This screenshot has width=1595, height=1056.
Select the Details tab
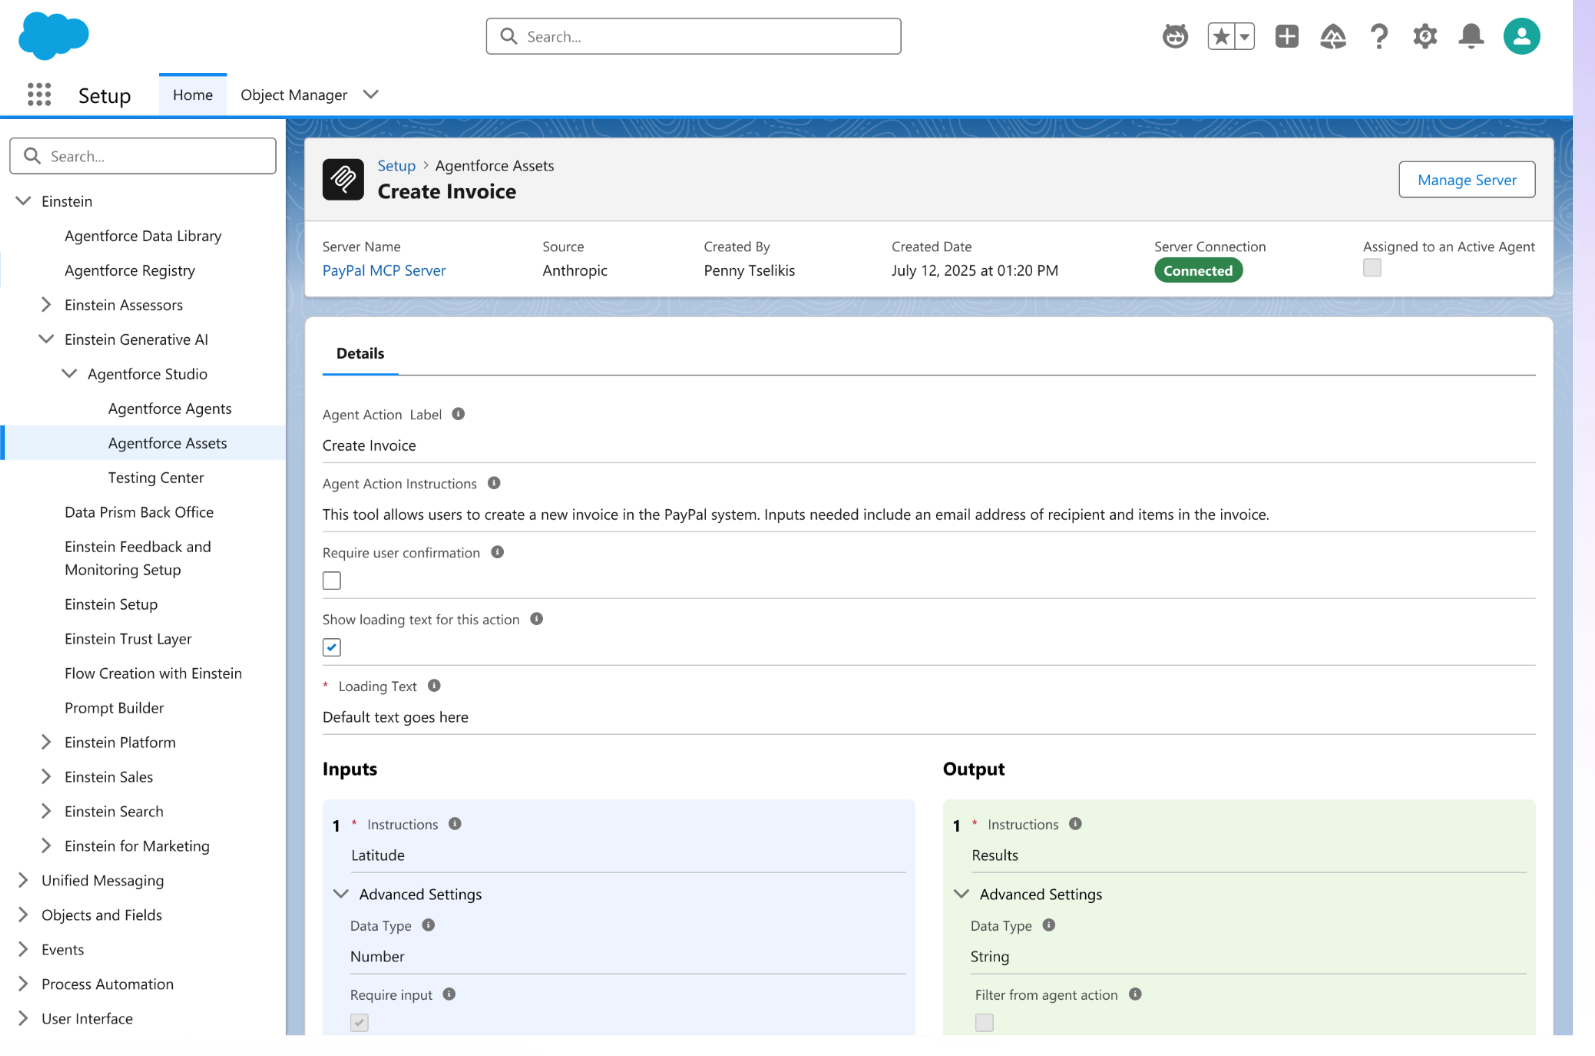360,354
